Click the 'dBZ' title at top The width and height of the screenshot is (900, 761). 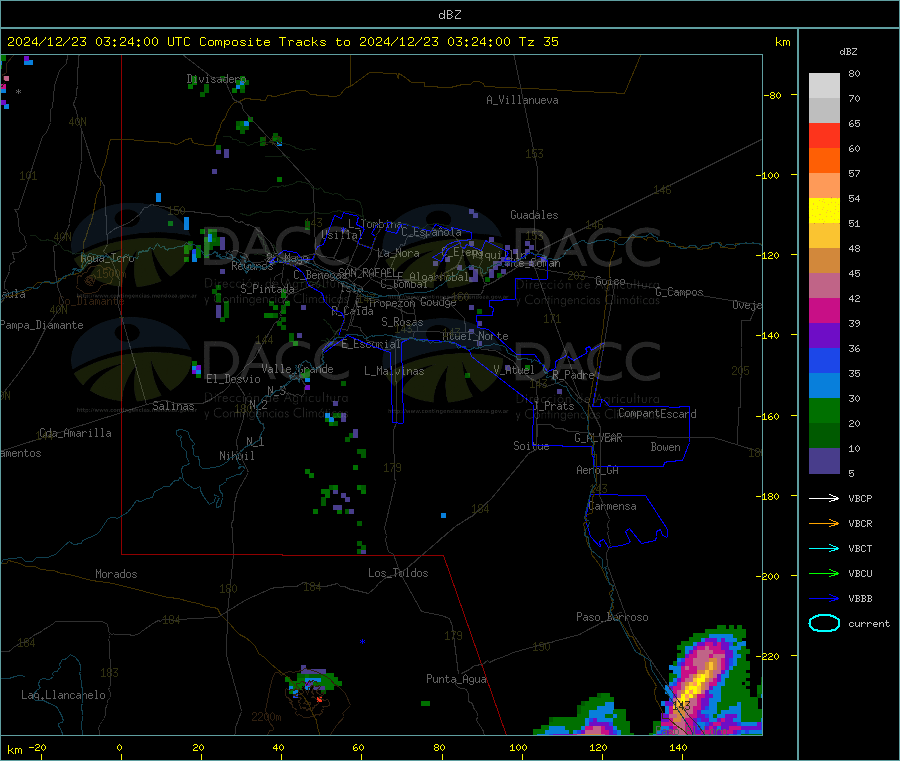click(x=449, y=15)
